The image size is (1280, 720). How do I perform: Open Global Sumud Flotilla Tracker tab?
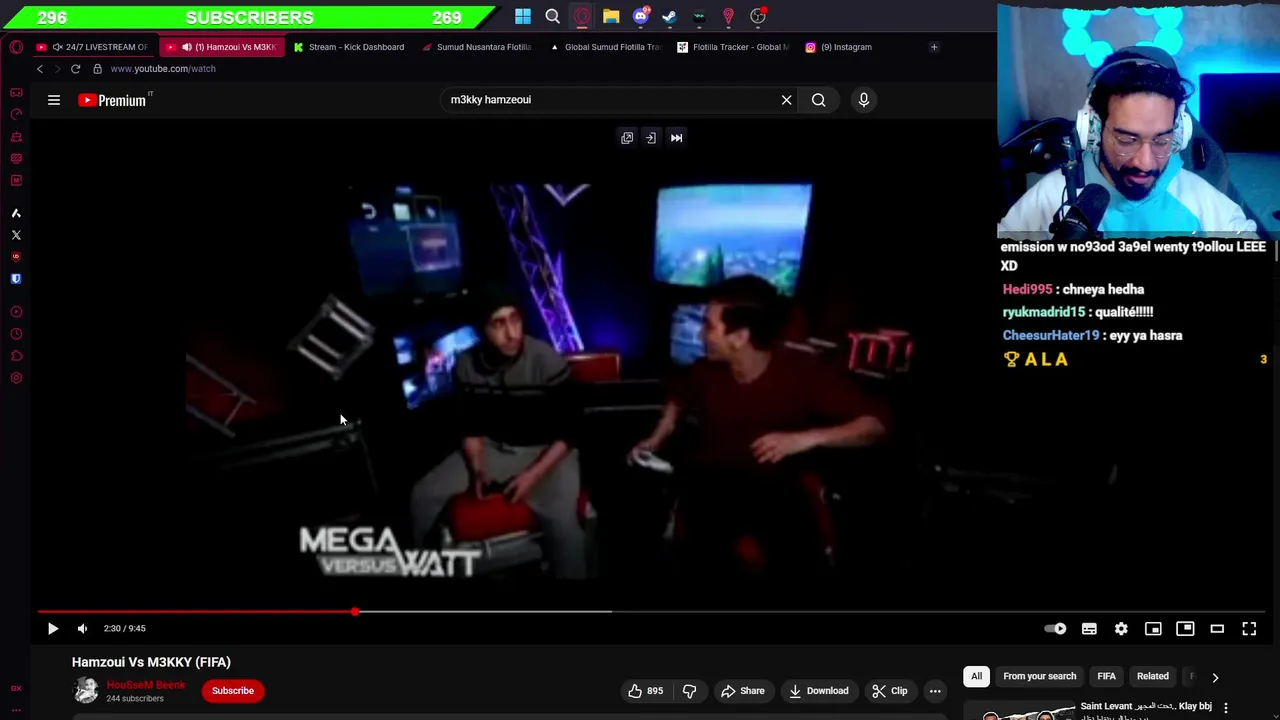tap(605, 47)
